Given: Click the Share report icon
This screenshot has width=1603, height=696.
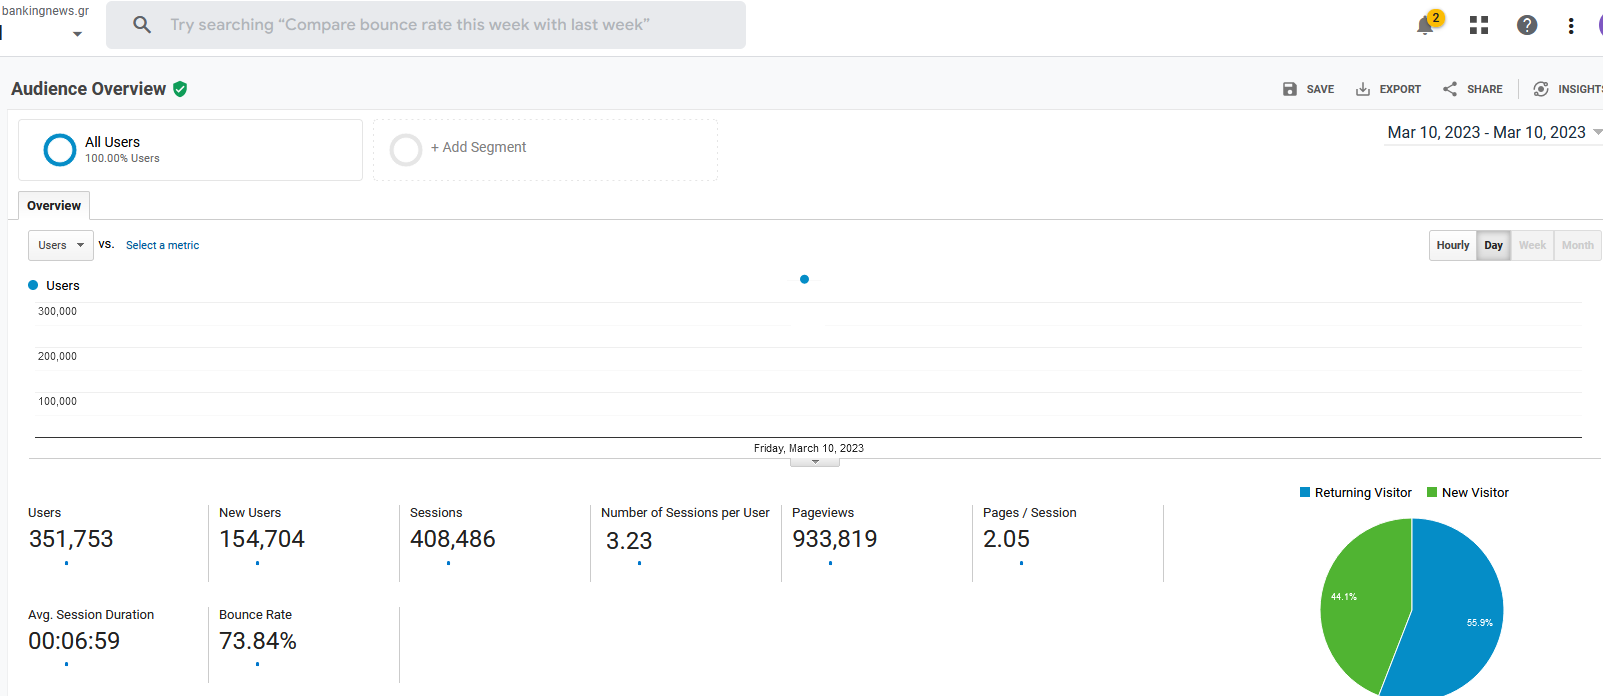Looking at the screenshot, I should pos(1450,89).
